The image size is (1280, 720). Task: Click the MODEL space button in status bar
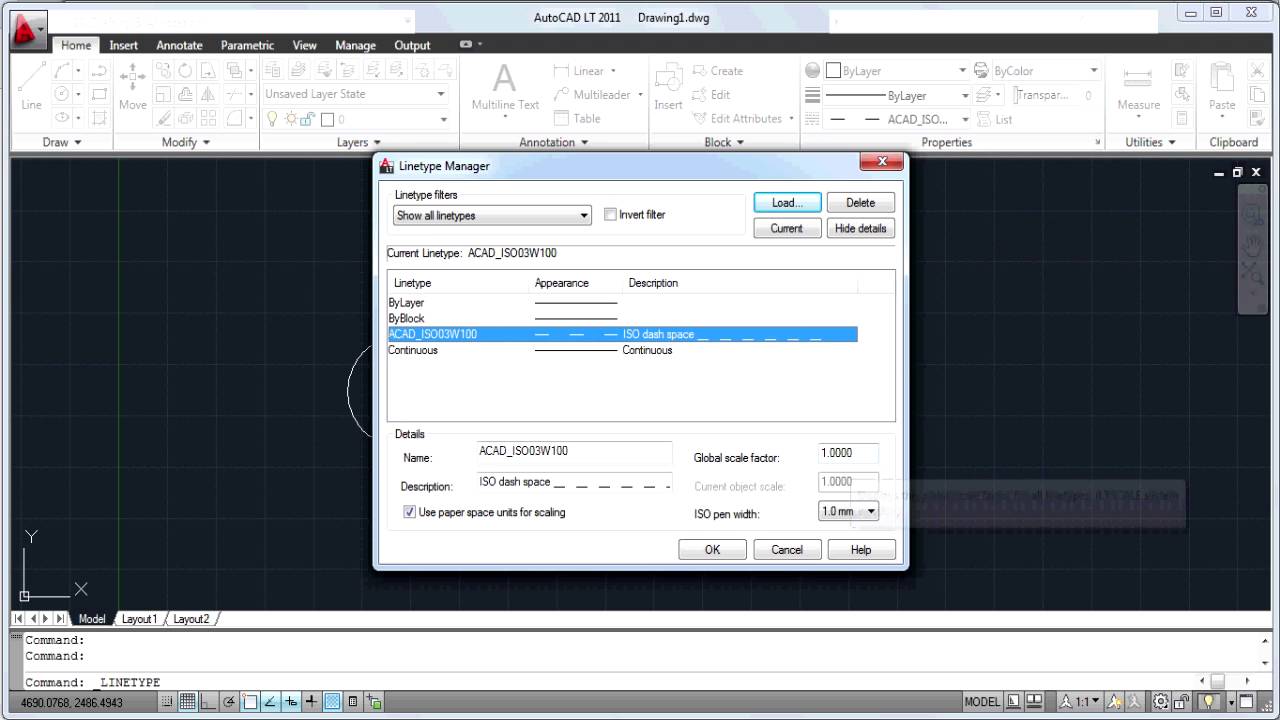(982, 702)
